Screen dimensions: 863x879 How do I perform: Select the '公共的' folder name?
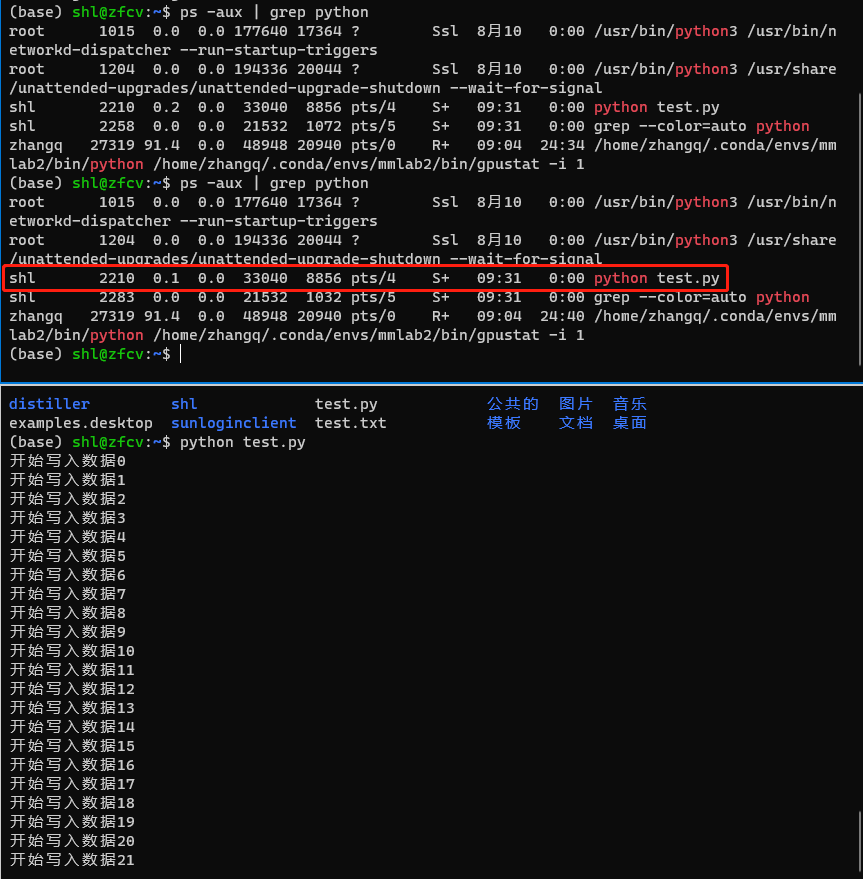click(x=513, y=404)
